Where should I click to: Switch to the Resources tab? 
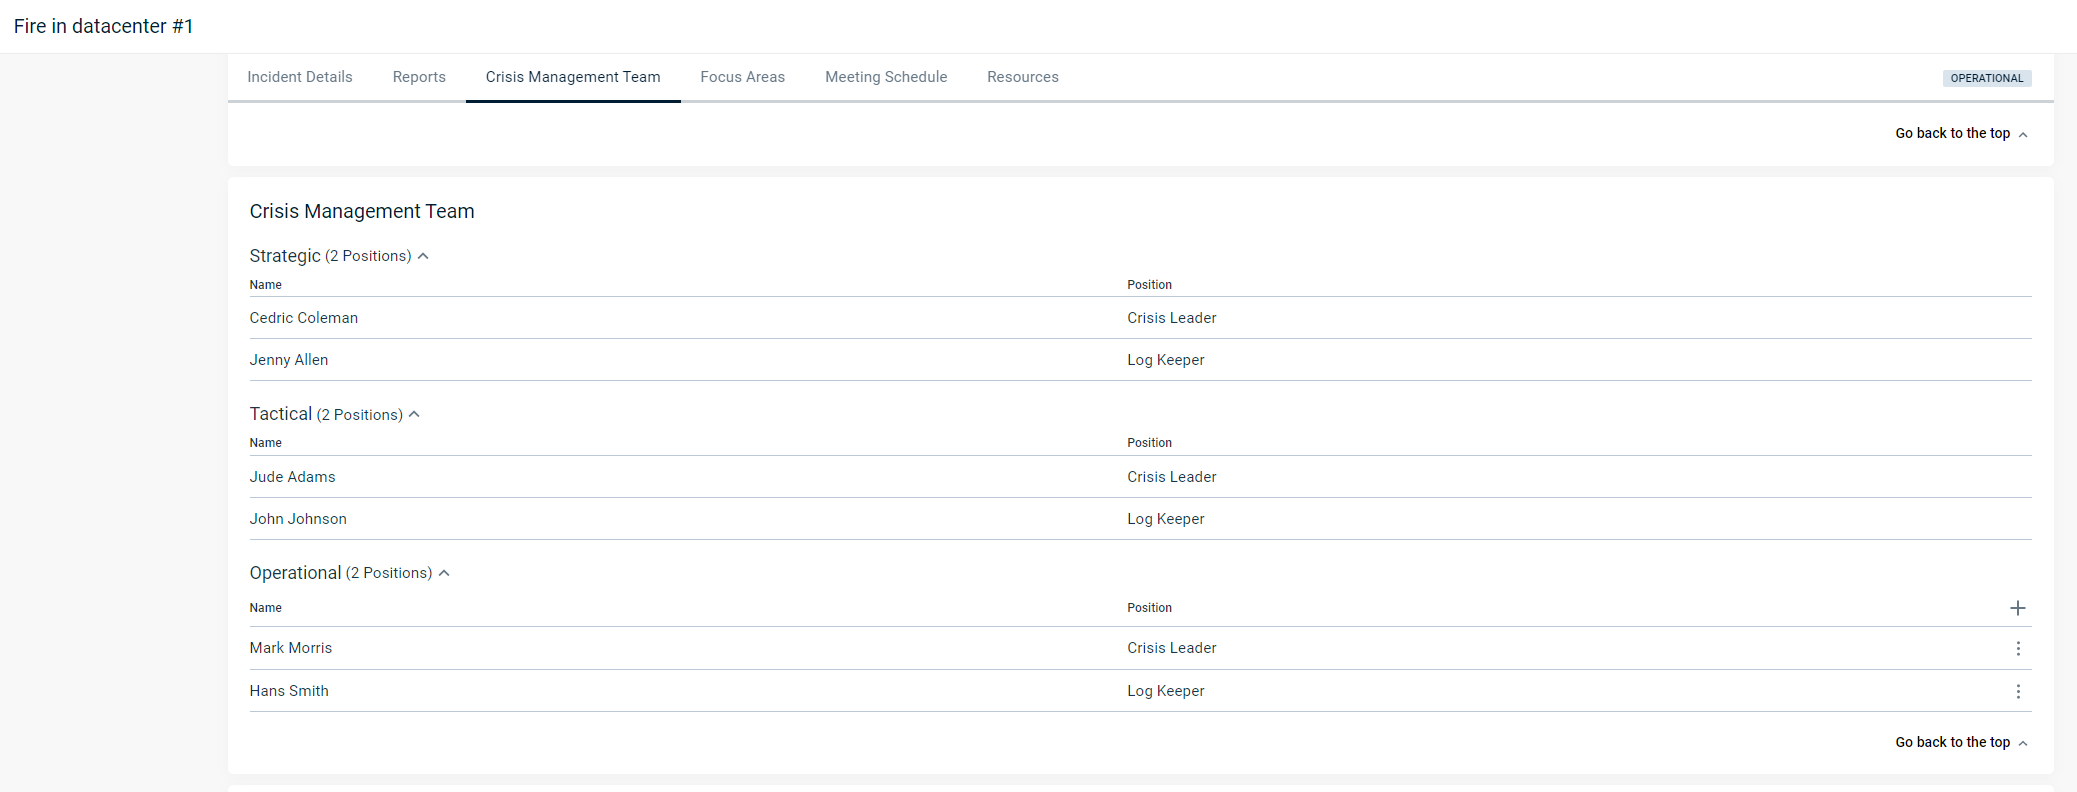point(1022,77)
